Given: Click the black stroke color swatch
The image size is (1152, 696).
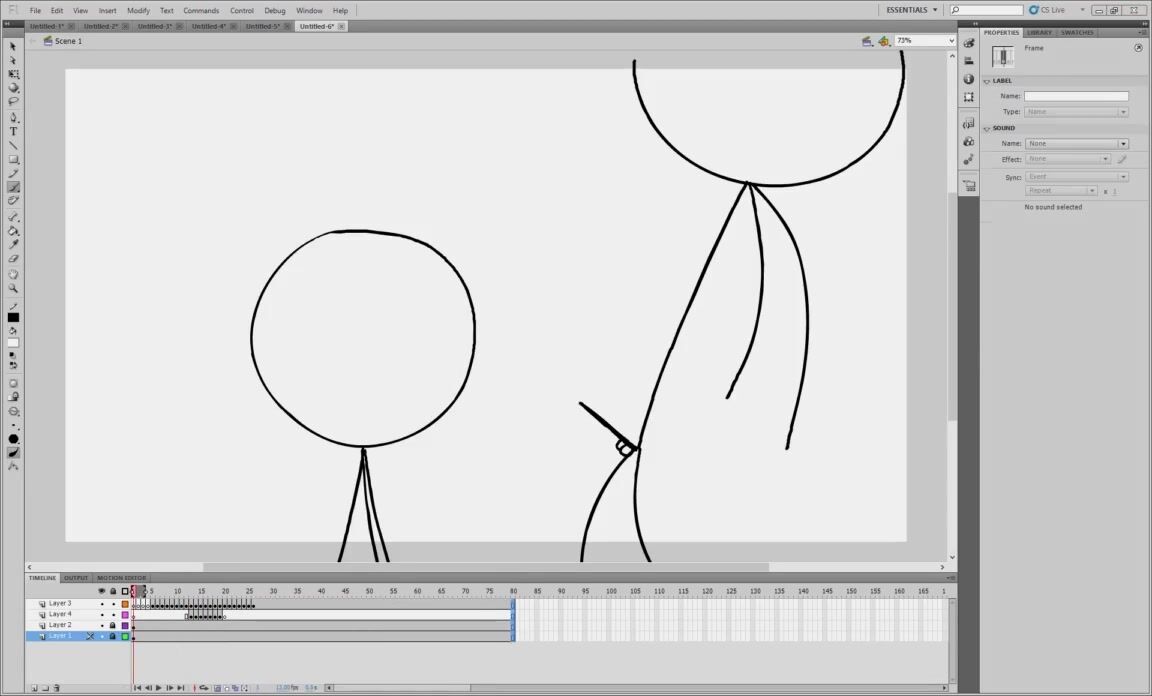Looking at the screenshot, I should click(x=13, y=318).
